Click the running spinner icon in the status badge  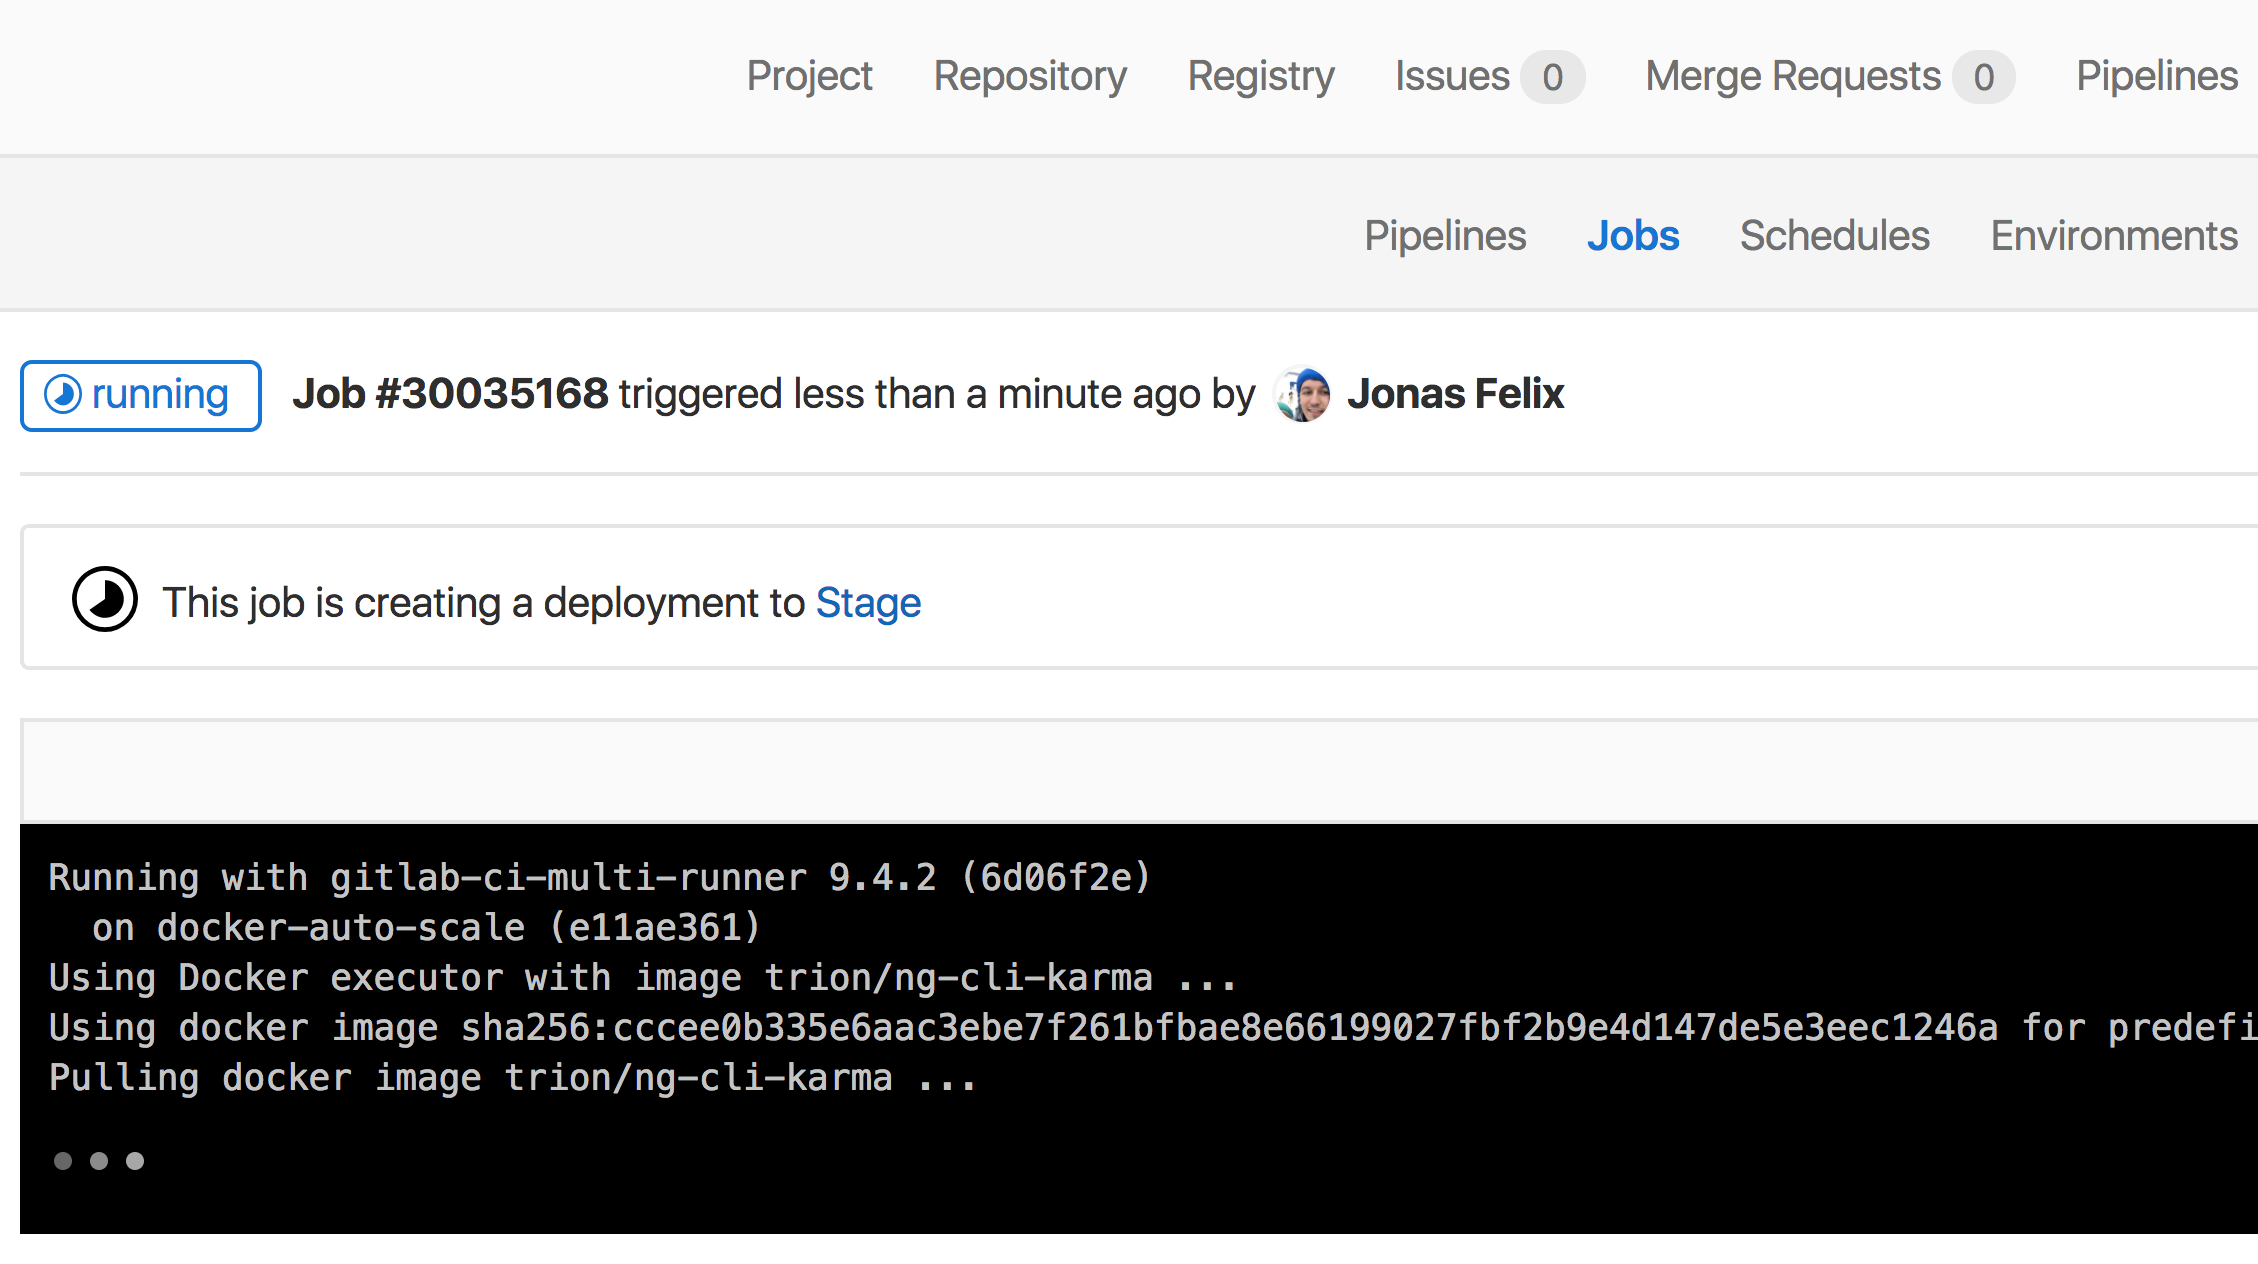(x=62, y=395)
